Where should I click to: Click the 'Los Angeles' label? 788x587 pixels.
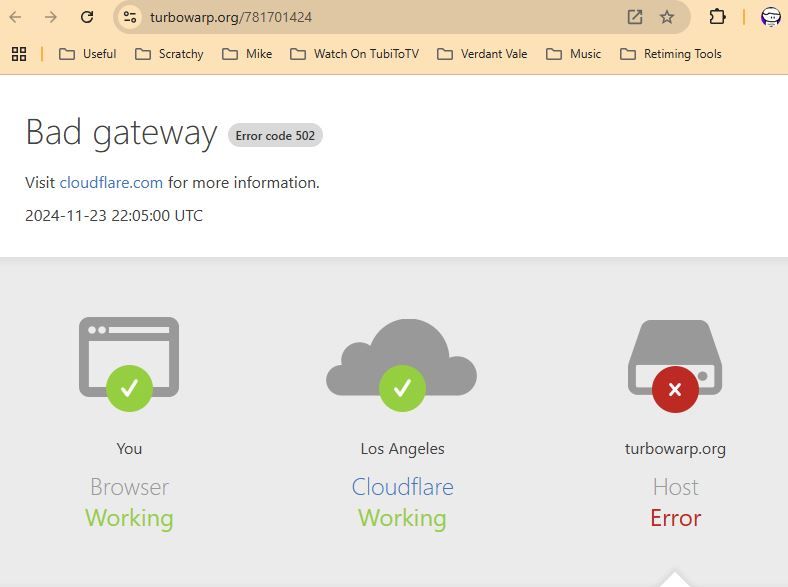403,449
